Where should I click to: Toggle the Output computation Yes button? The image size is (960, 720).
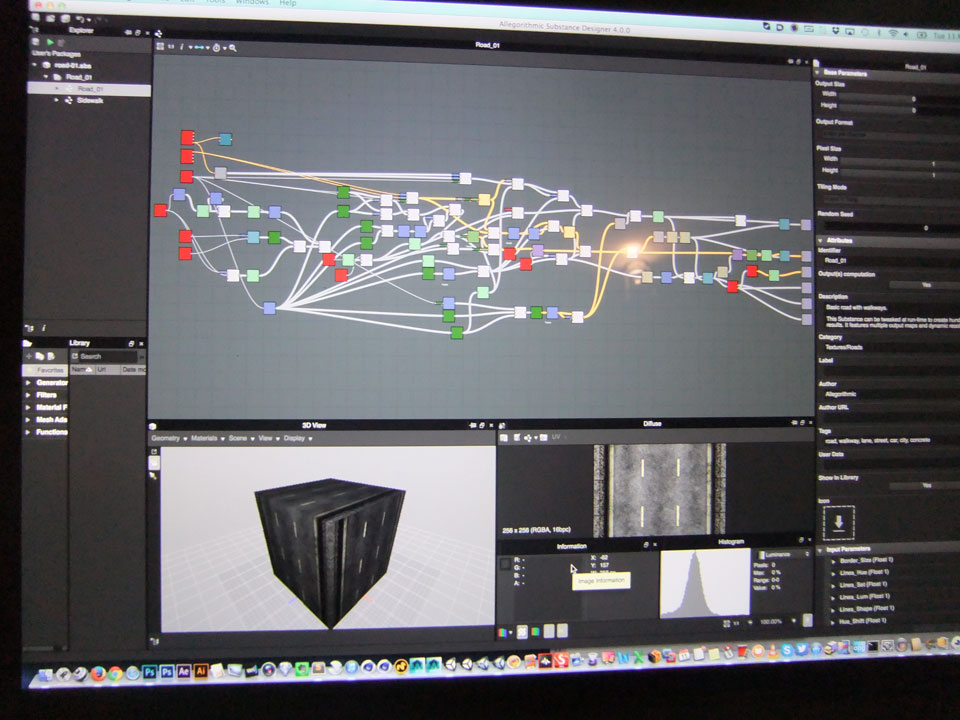(x=924, y=284)
